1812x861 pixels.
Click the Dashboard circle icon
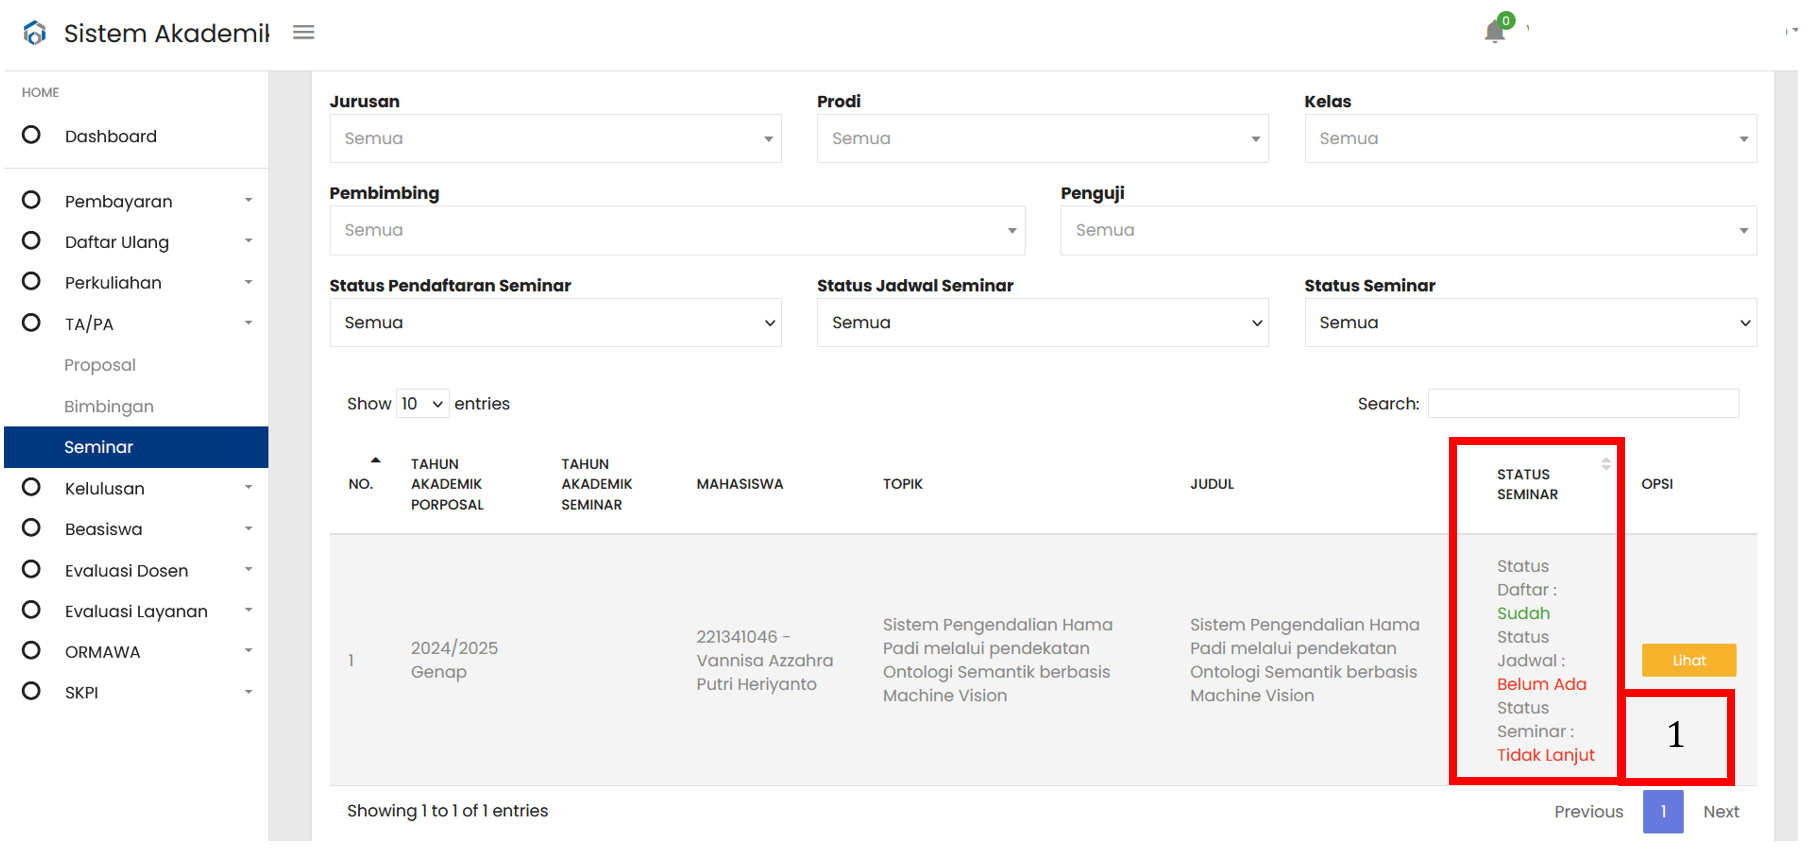coord(32,135)
